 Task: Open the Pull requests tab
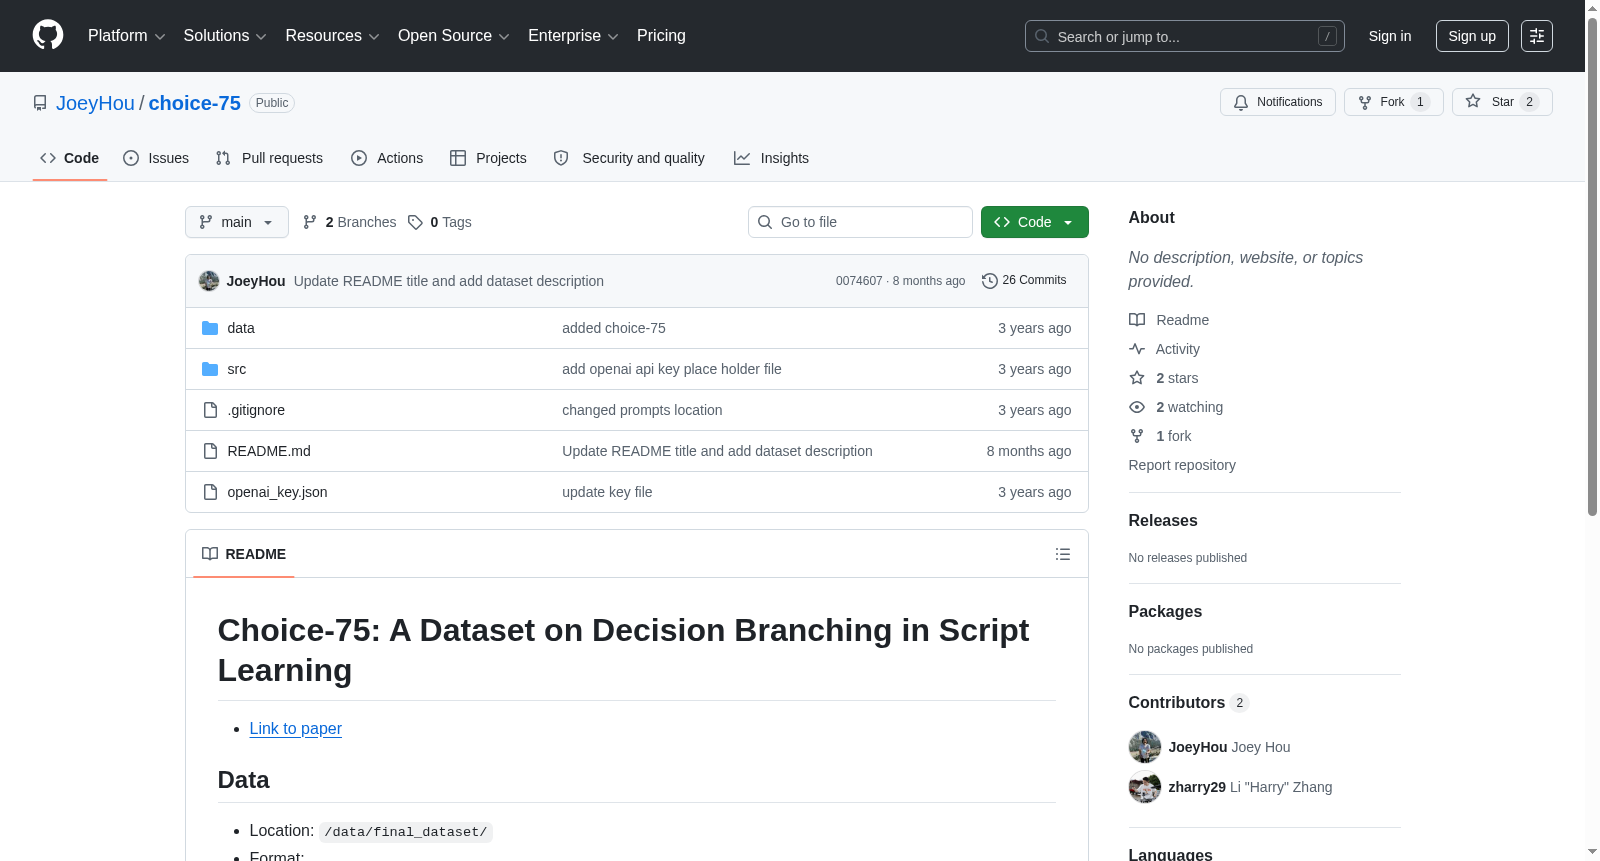click(x=269, y=158)
